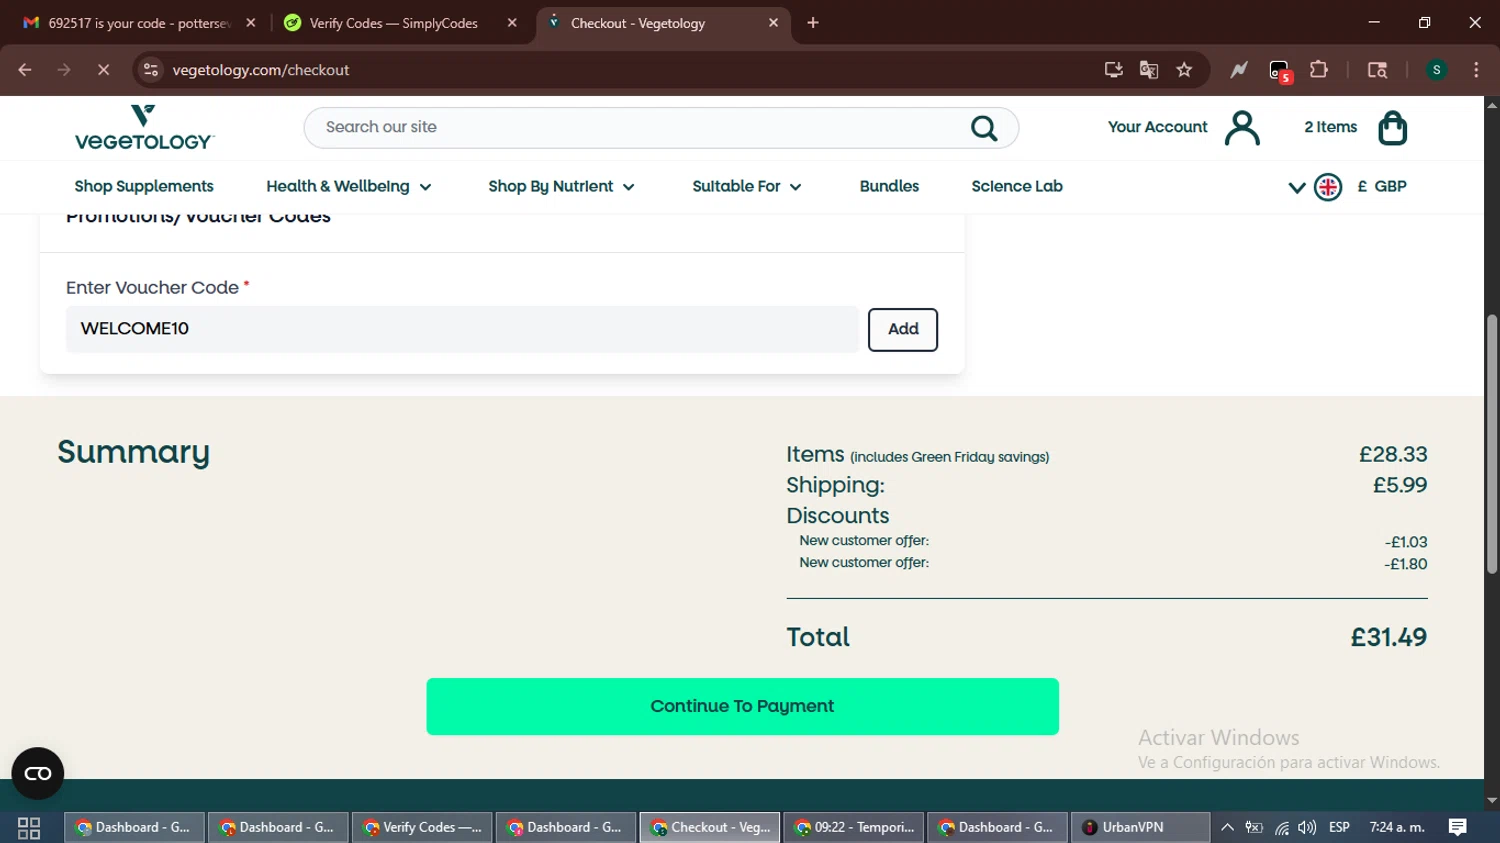Click the UK flag currency icon
This screenshot has height=843, width=1500.
(1328, 187)
